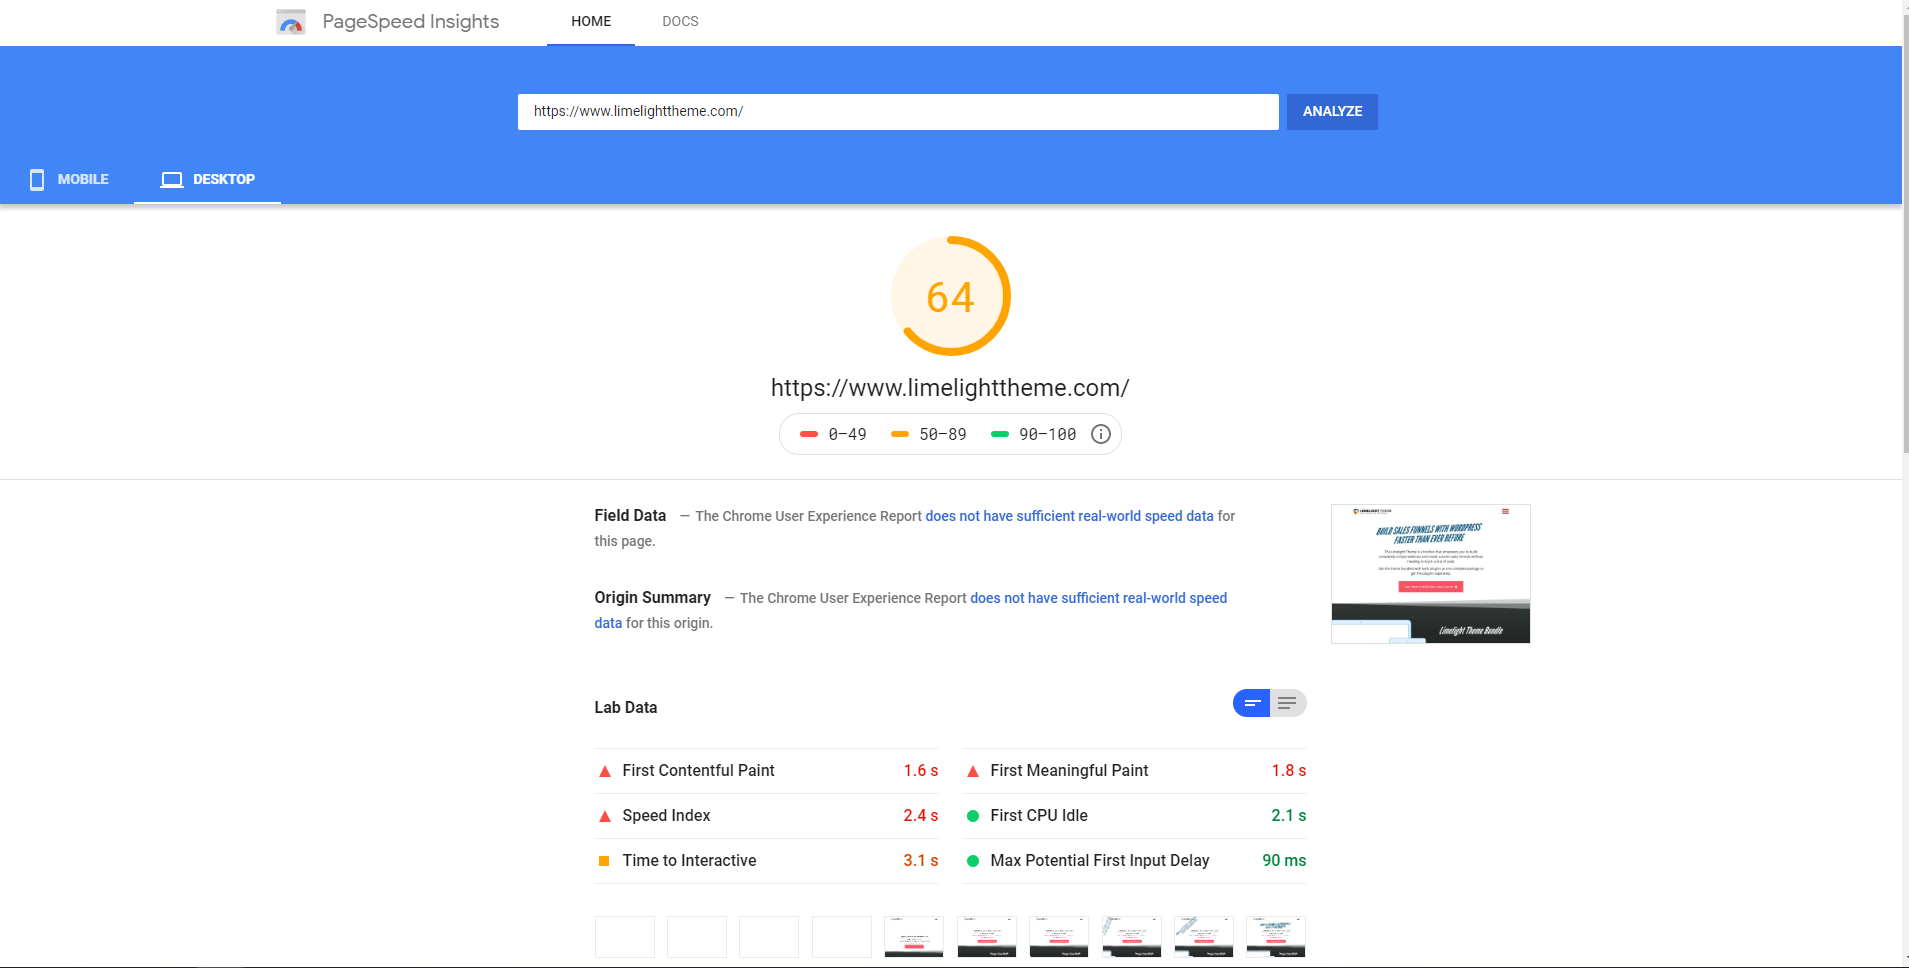Click the Origin Summary label
This screenshot has height=968, width=1909.
point(652,597)
